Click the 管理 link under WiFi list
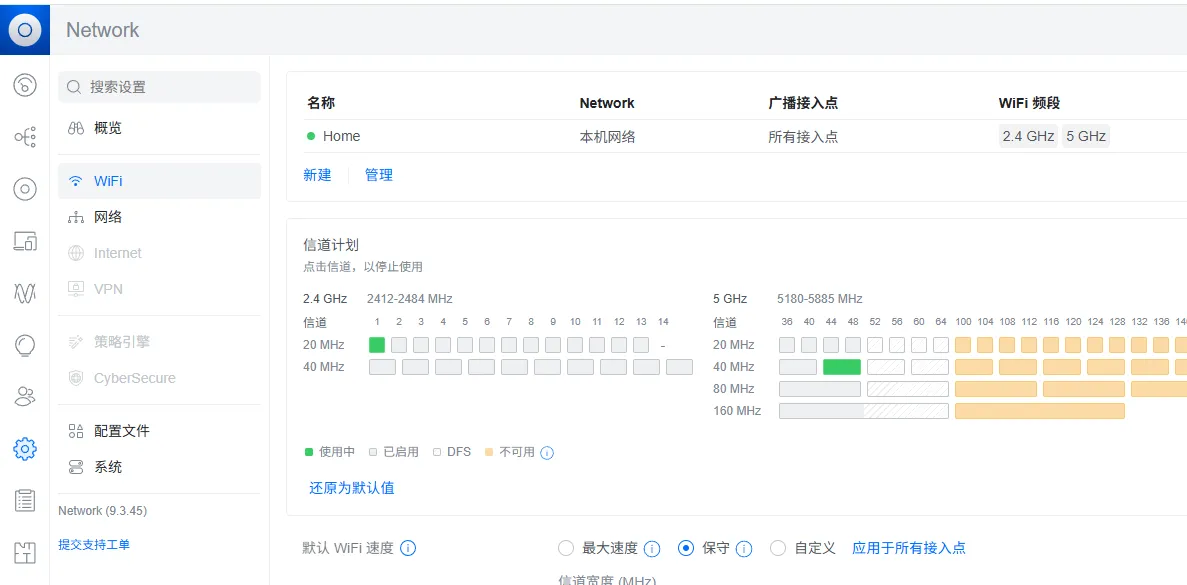The width and height of the screenshot is (1187, 585). pyautogui.click(x=379, y=176)
